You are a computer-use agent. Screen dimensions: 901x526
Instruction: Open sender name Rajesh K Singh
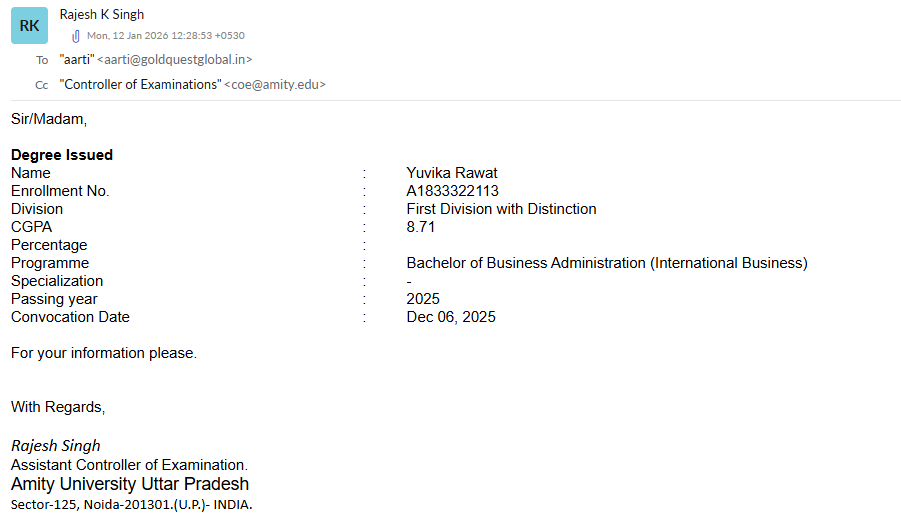pos(102,14)
